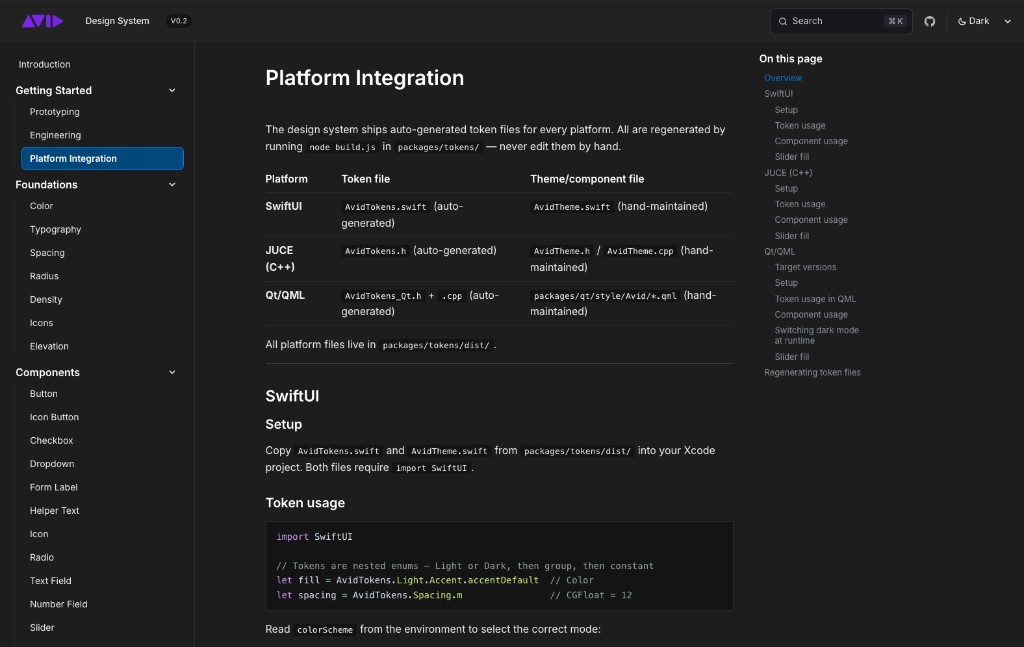This screenshot has width=1024, height=647.
Task: Click the Platform Integration page heading
Action: coord(364,78)
